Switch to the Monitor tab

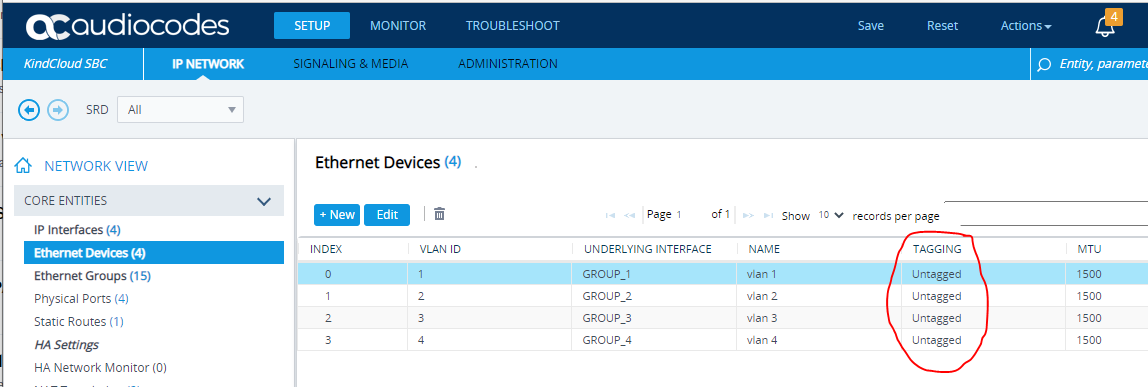click(x=398, y=26)
